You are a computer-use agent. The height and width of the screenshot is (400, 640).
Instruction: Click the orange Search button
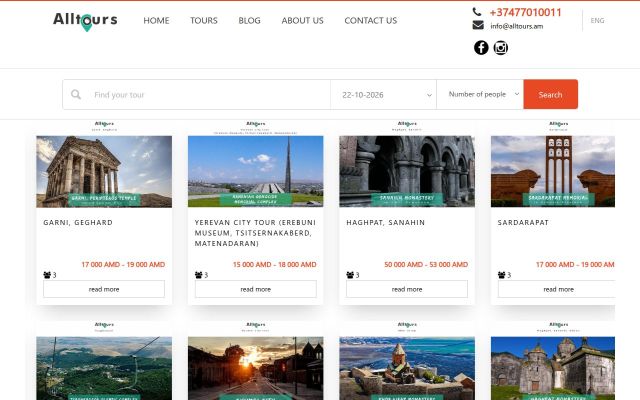550,94
